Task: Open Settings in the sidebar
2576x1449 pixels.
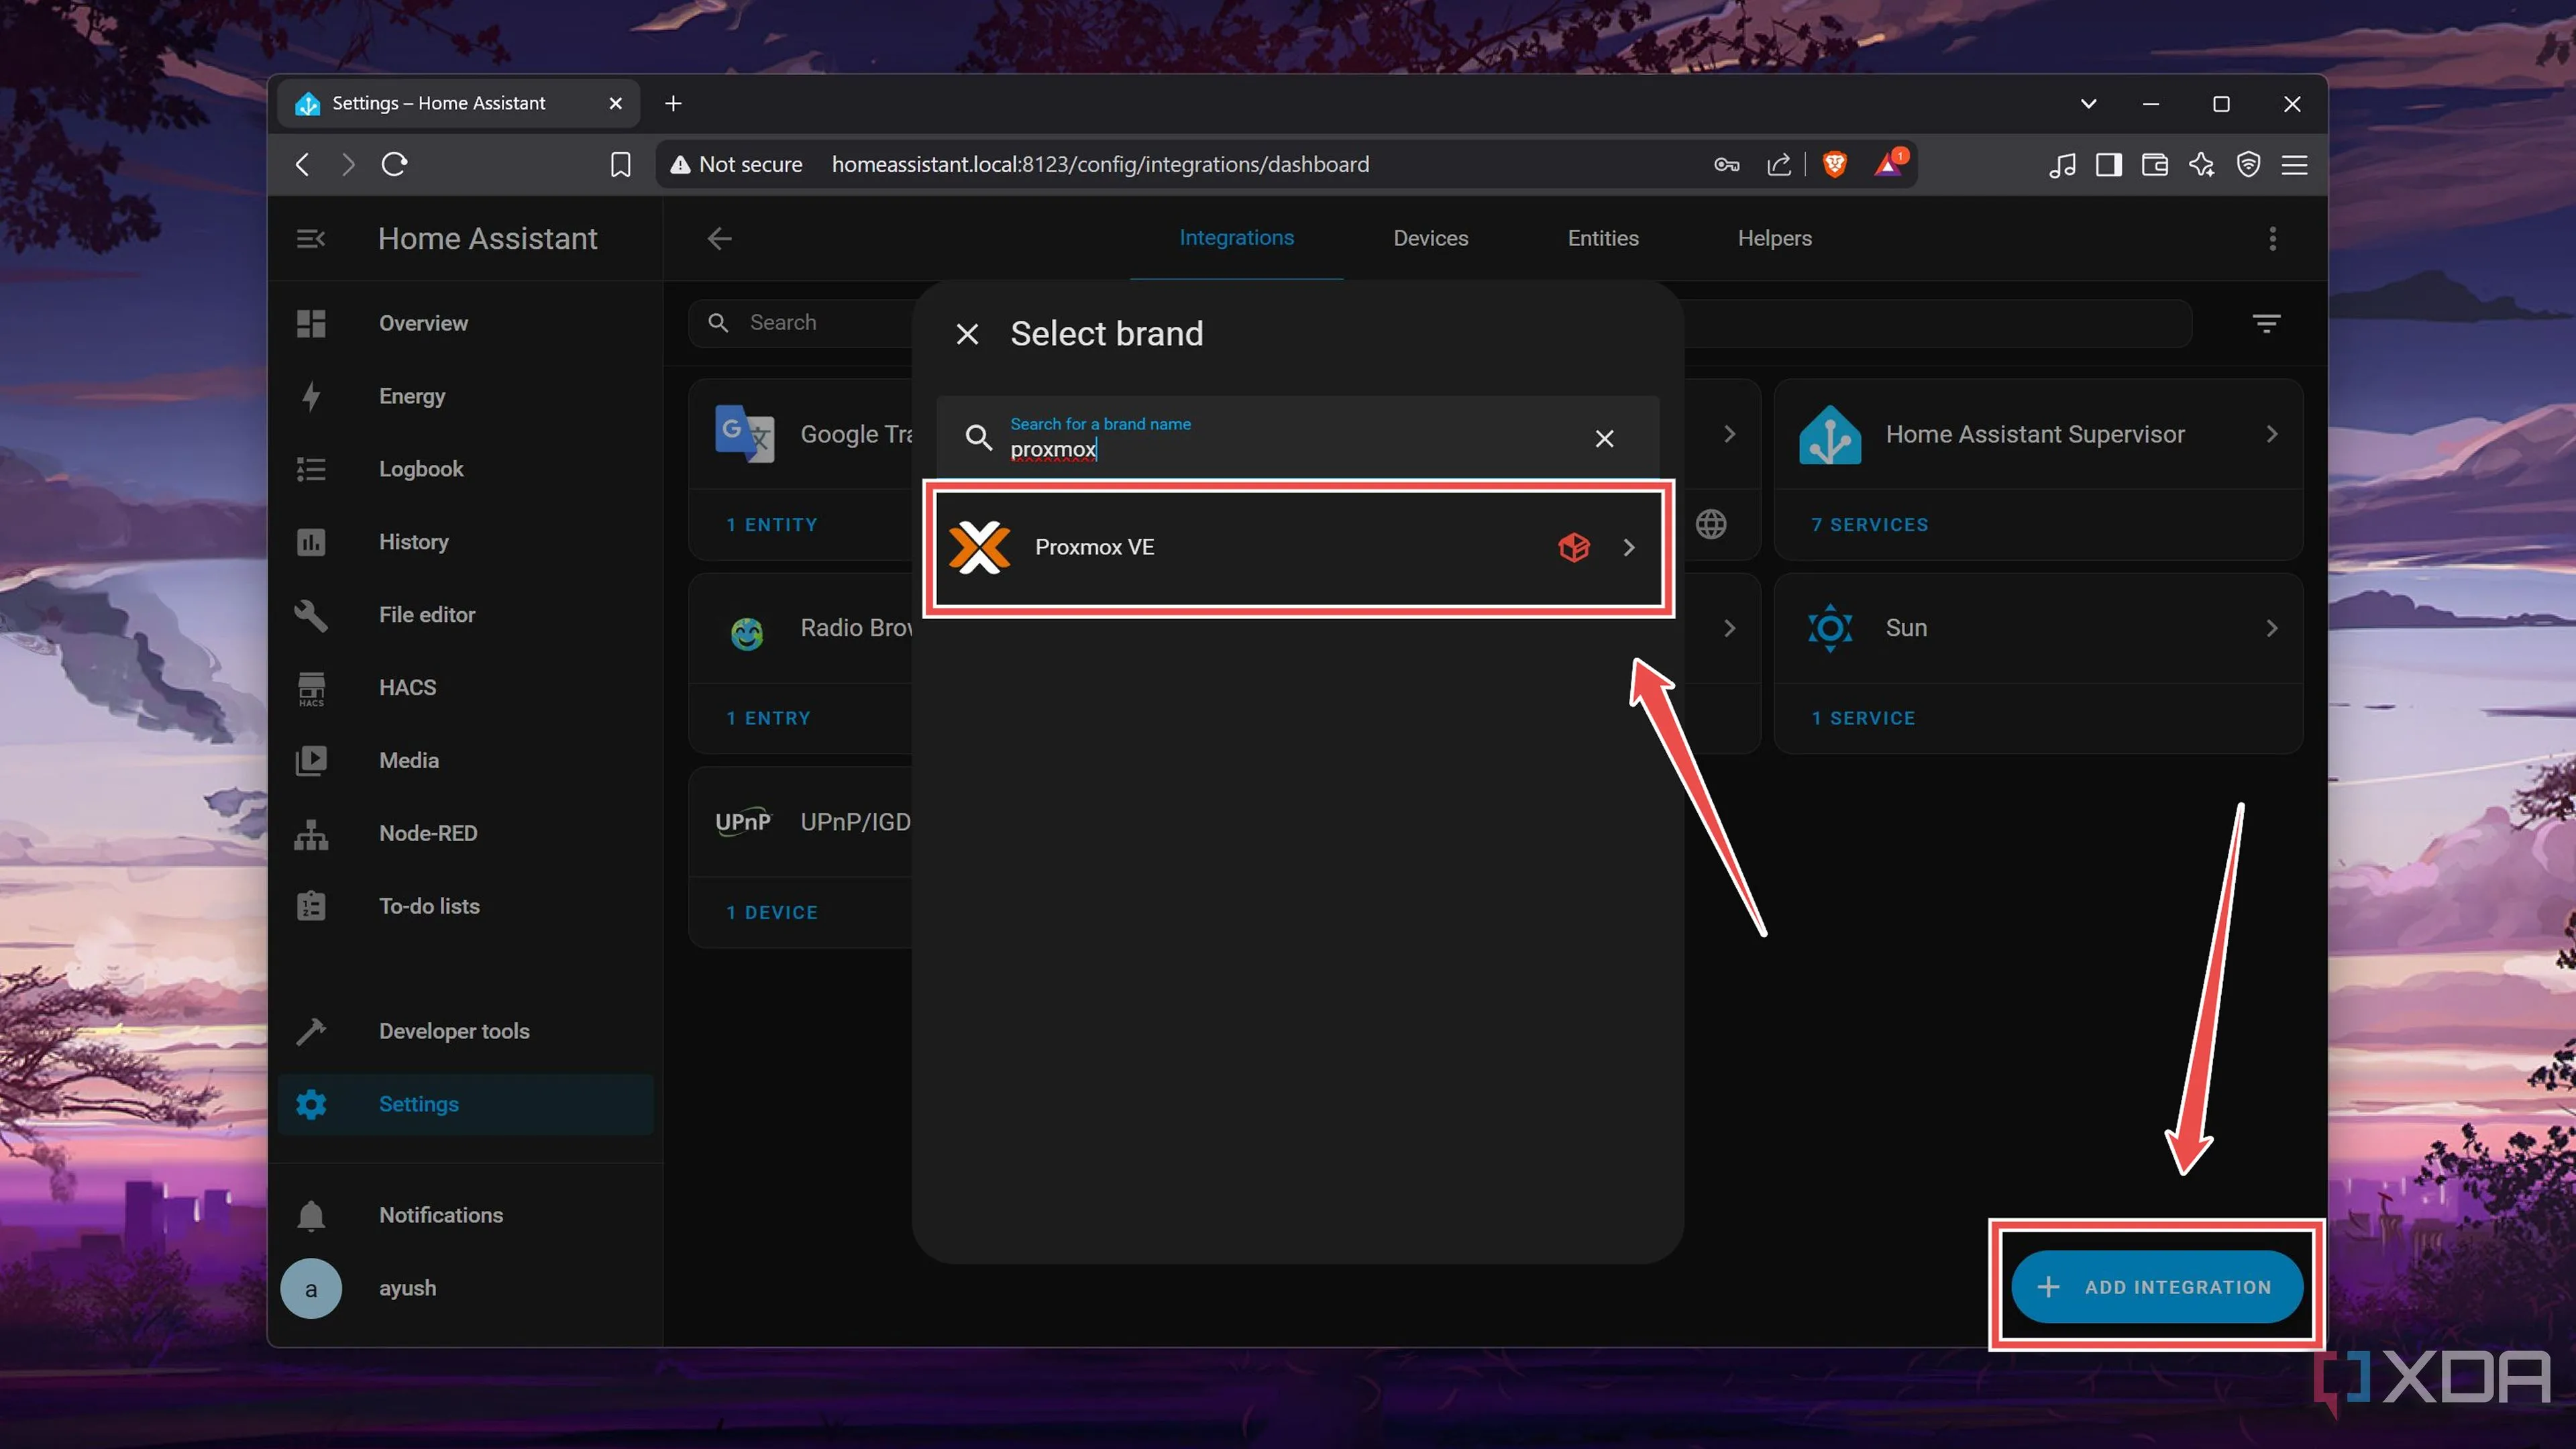Action: [465, 1104]
